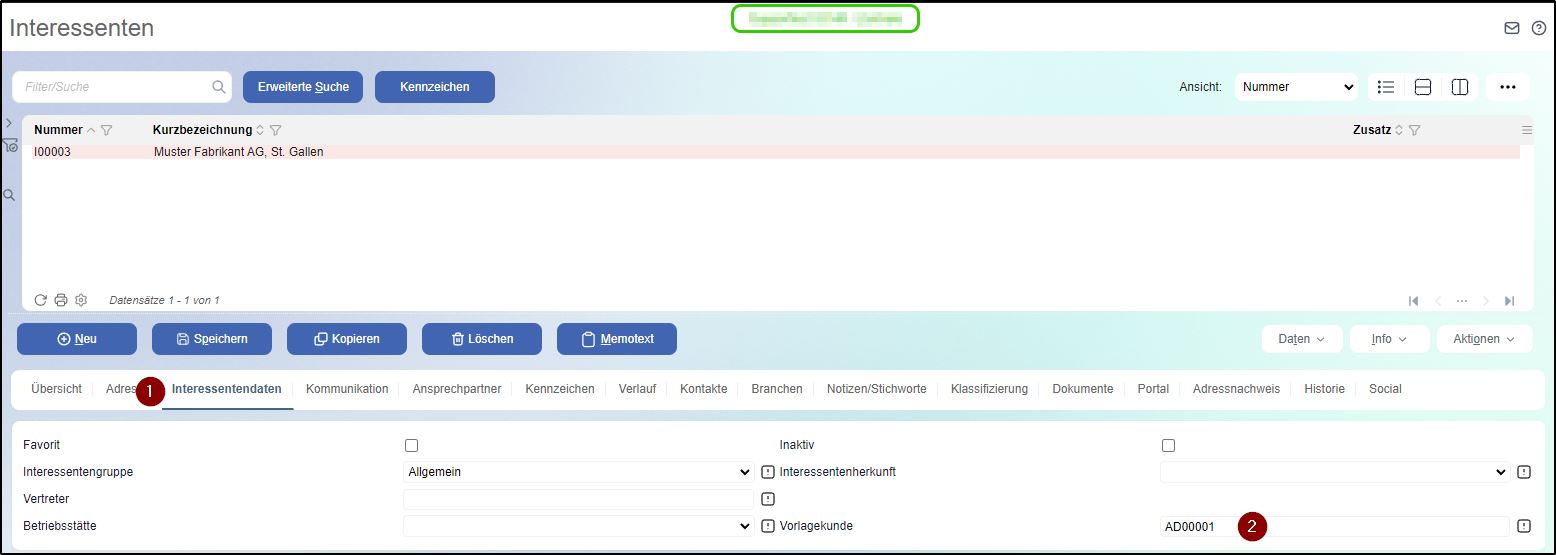
Task: Click the info icon next to Vertreter
Action: [768, 499]
